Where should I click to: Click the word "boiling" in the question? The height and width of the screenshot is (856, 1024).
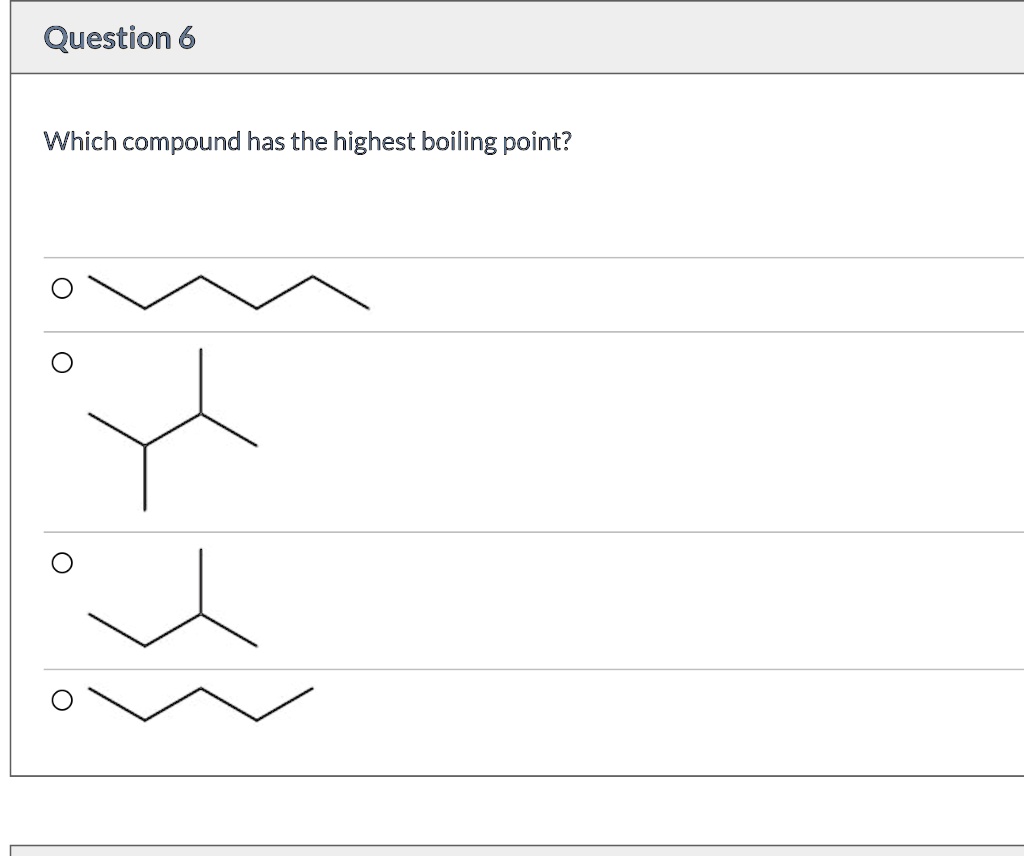(458, 142)
